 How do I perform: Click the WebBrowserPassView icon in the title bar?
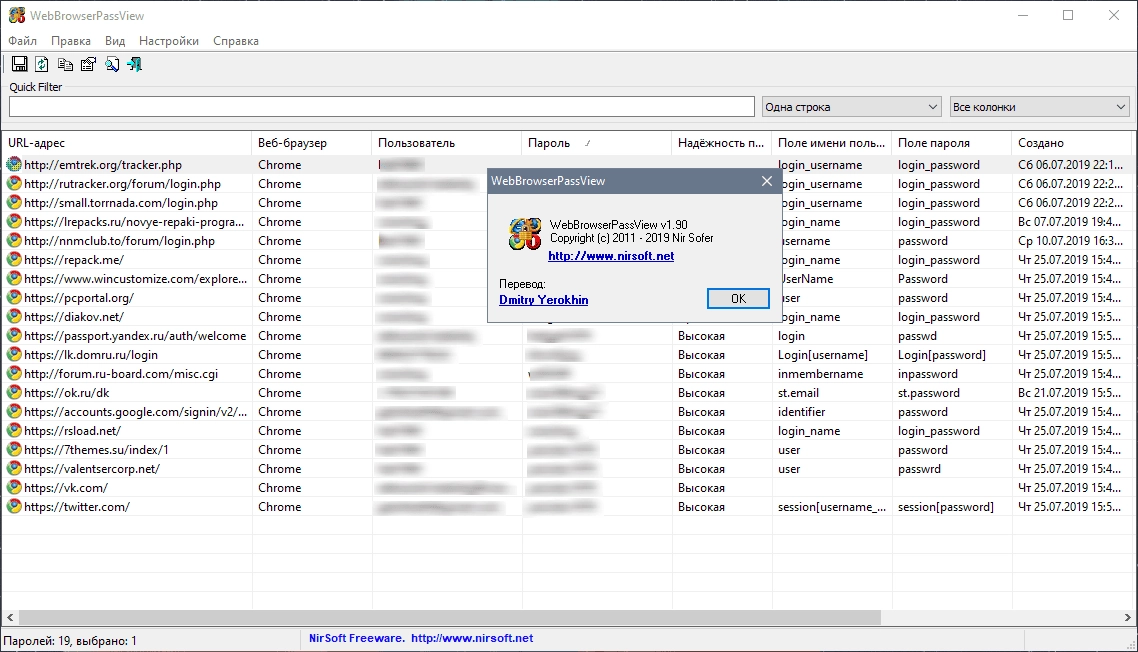17,15
